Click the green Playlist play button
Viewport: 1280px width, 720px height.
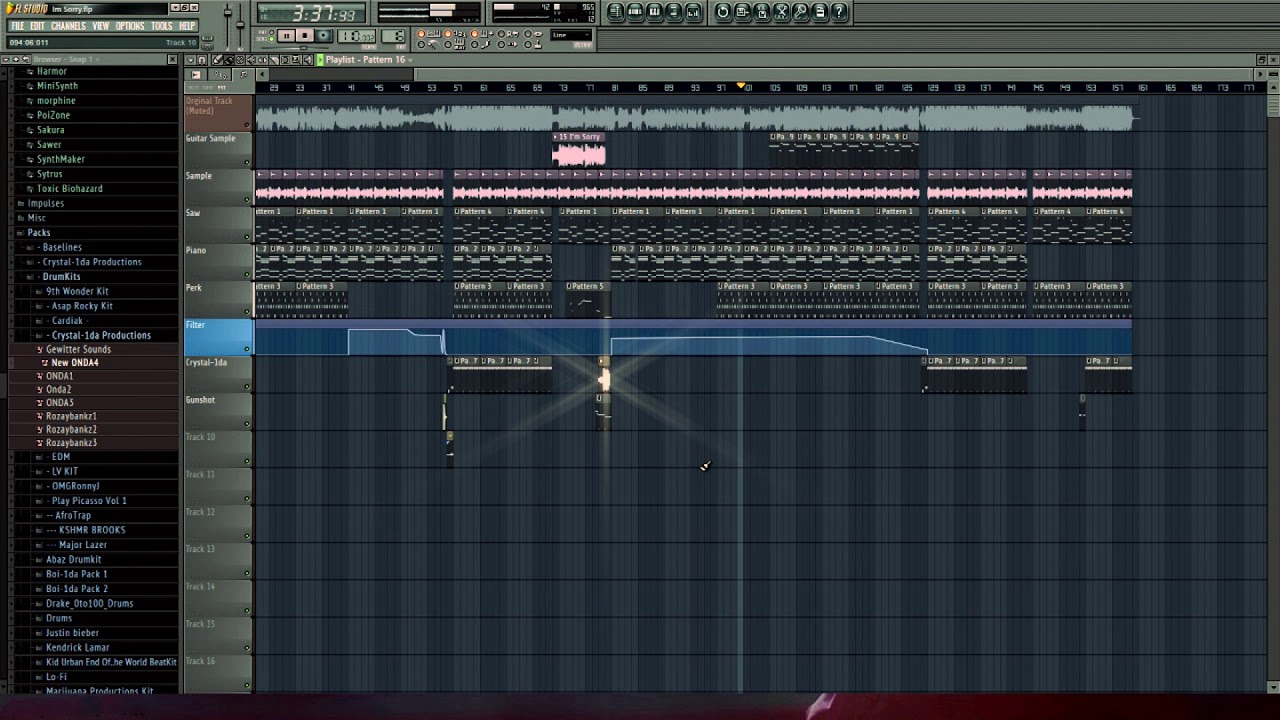(x=320, y=60)
